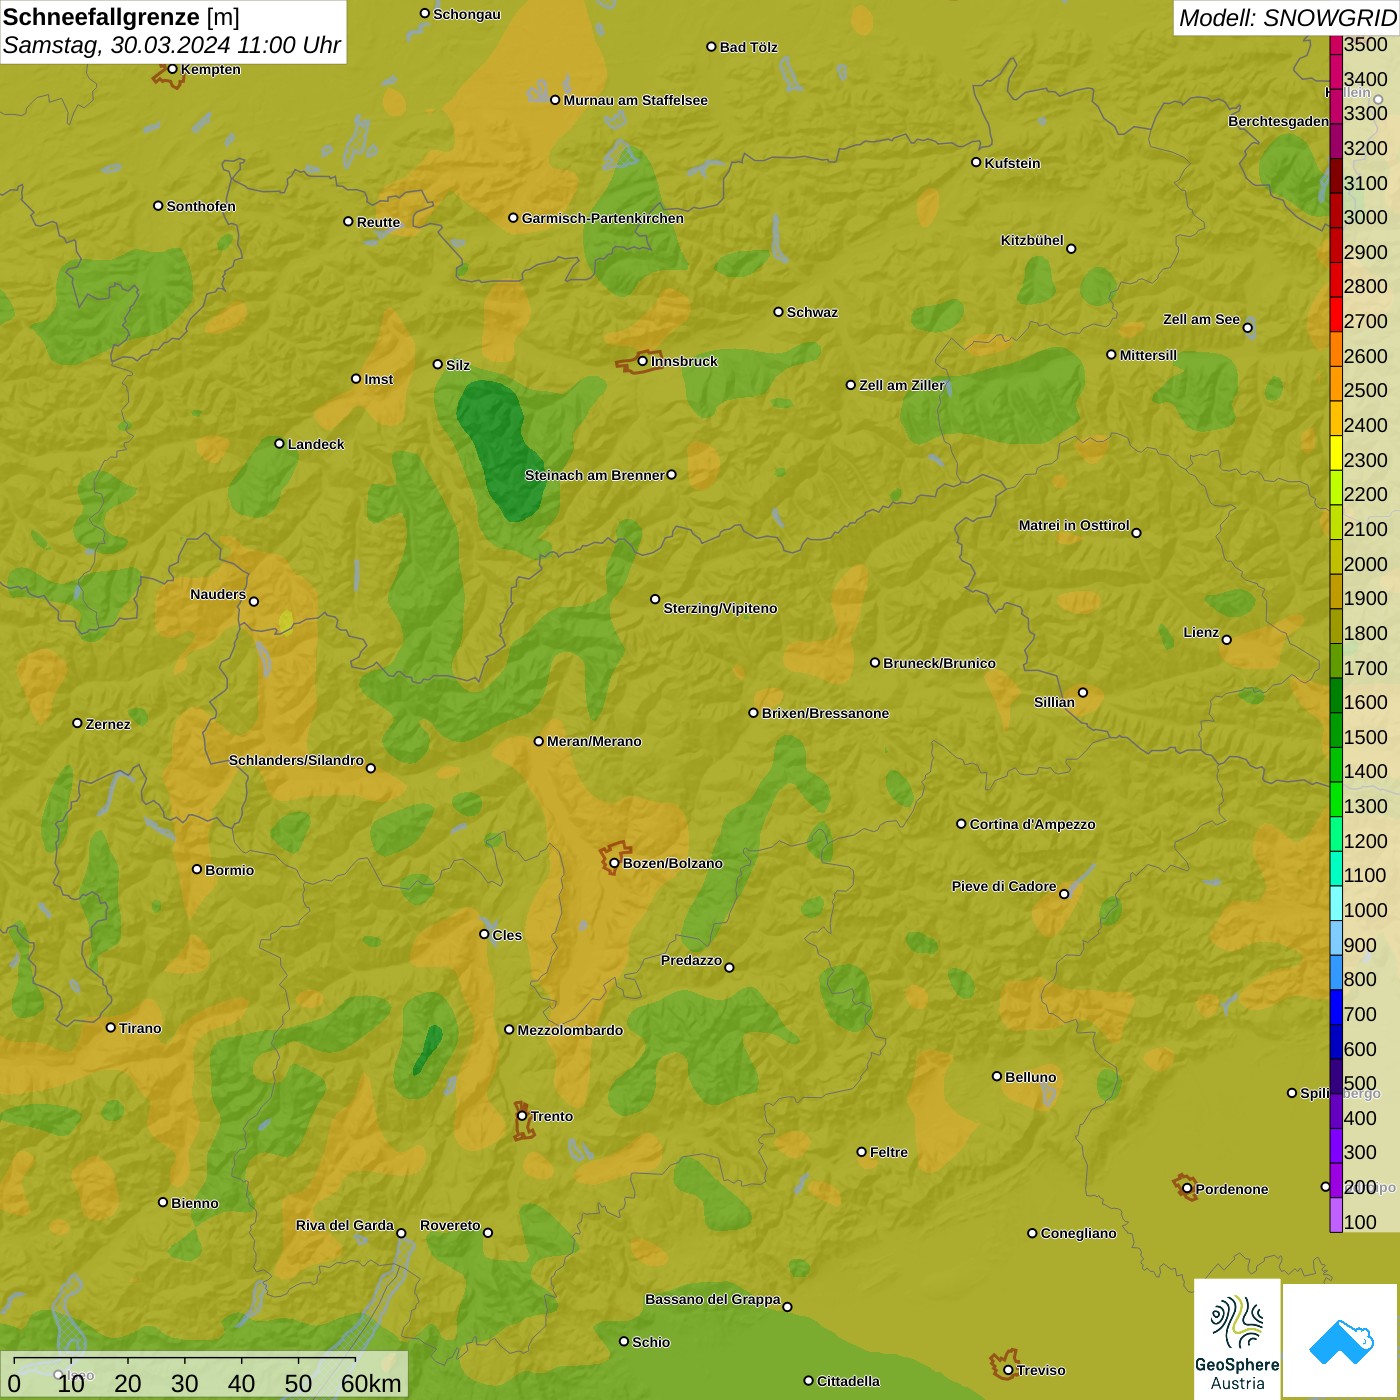1400x1400 pixels.
Task: Select the Kempten city marker
Action: click(x=172, y=69)
